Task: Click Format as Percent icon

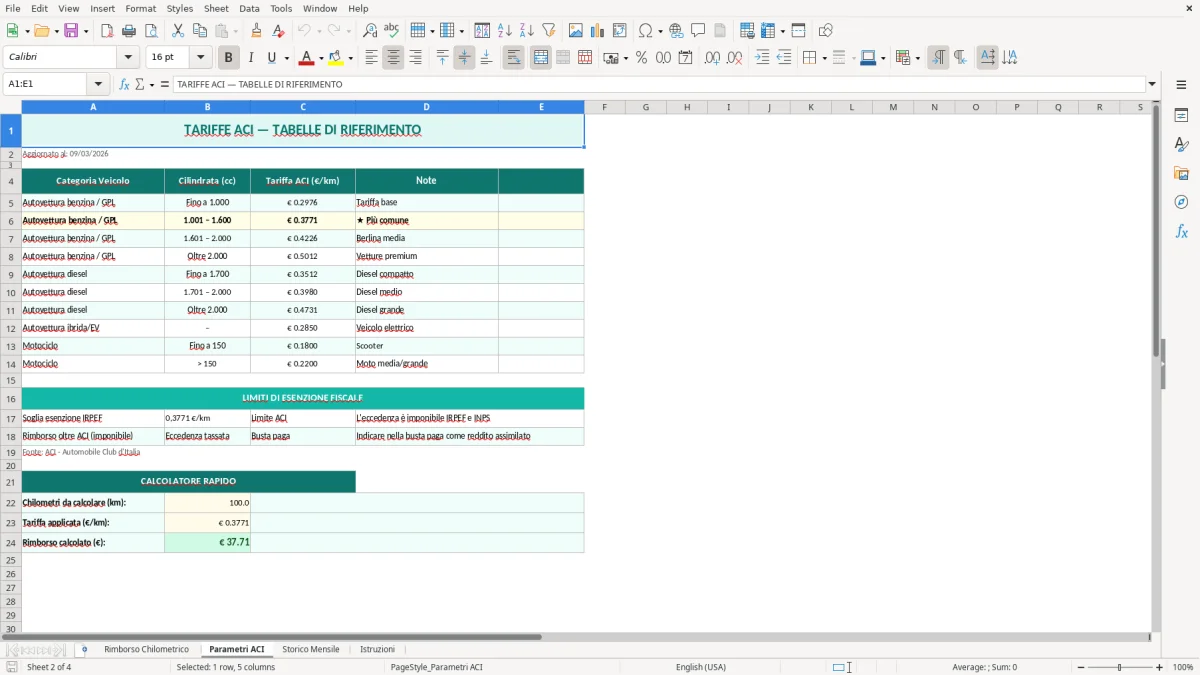Action: pyautogui.click(x=642, y=58)
